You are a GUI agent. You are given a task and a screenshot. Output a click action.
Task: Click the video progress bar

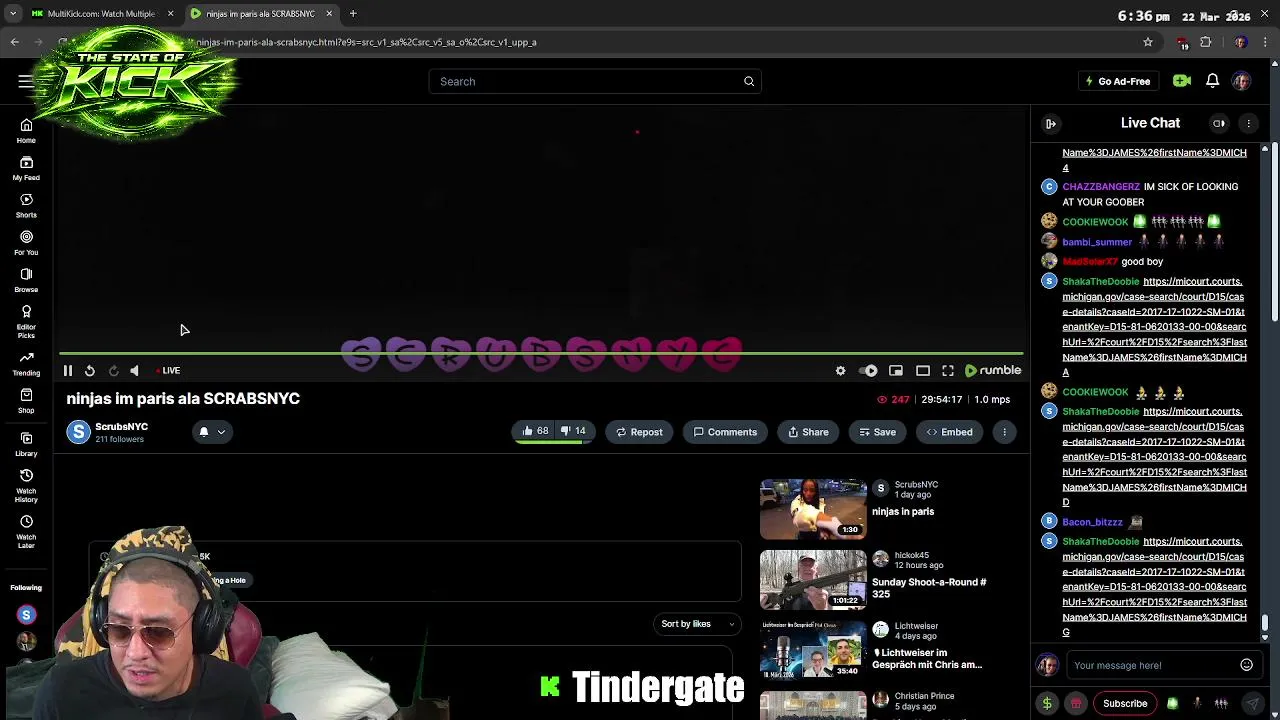click(541, 353)
